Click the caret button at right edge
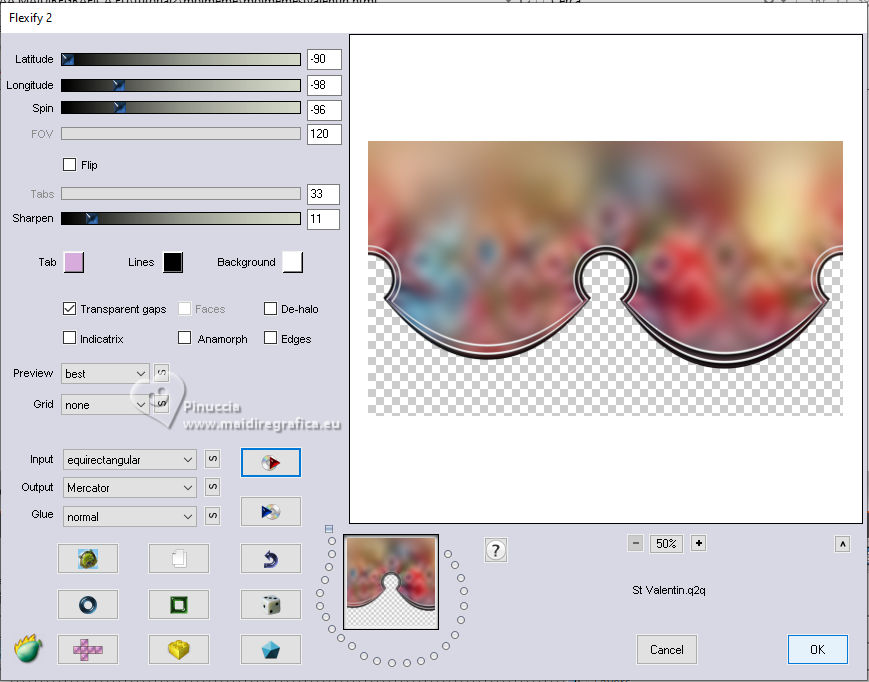 coord(842,544)
